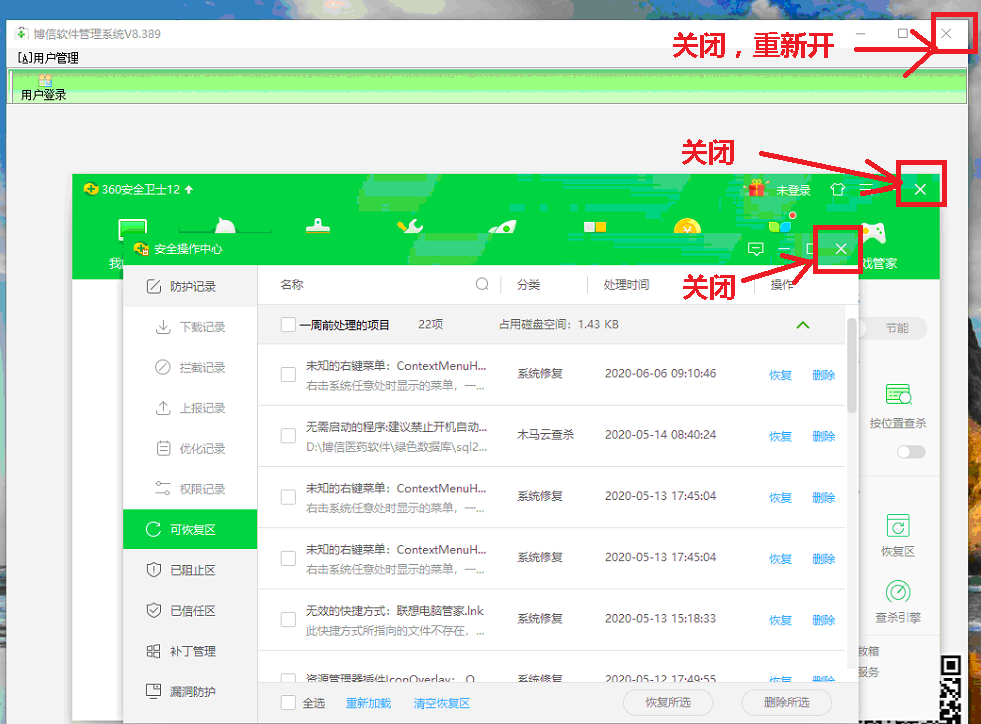Viewport: 981px width, 724px height.
Task: Click the 360安全卫士12 upgrade arrow
Action: 189,189
